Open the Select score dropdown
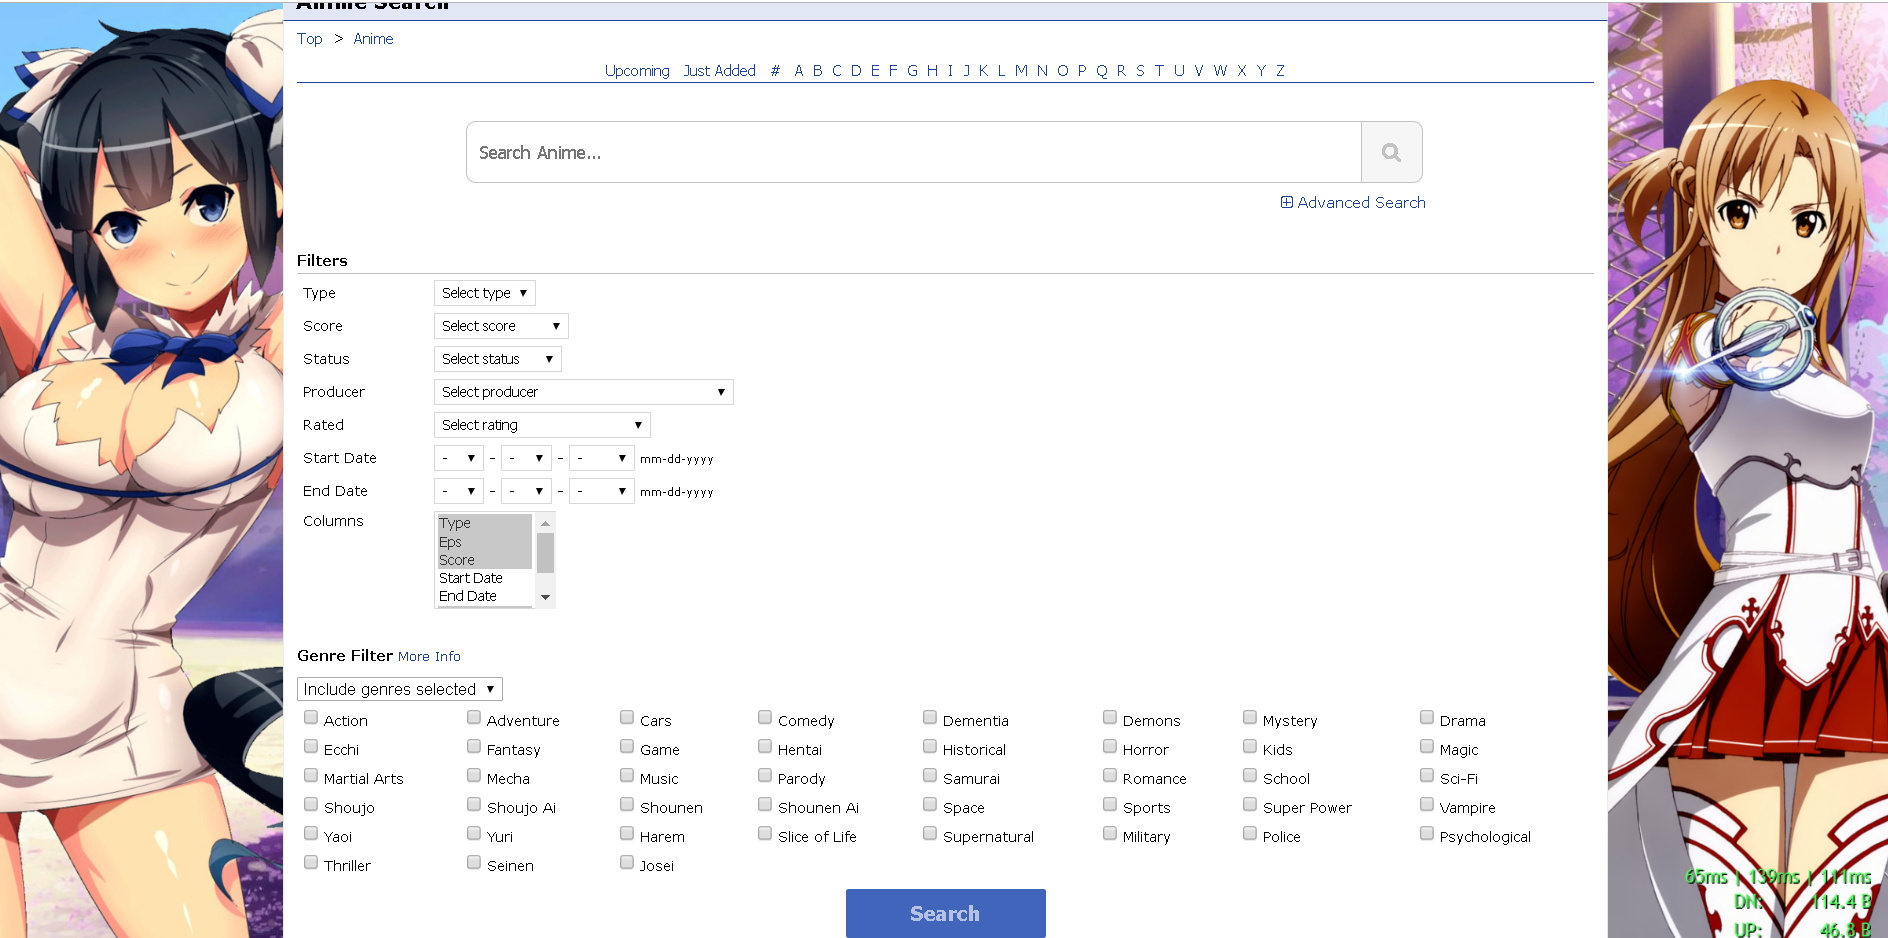 tap(501, 326)
